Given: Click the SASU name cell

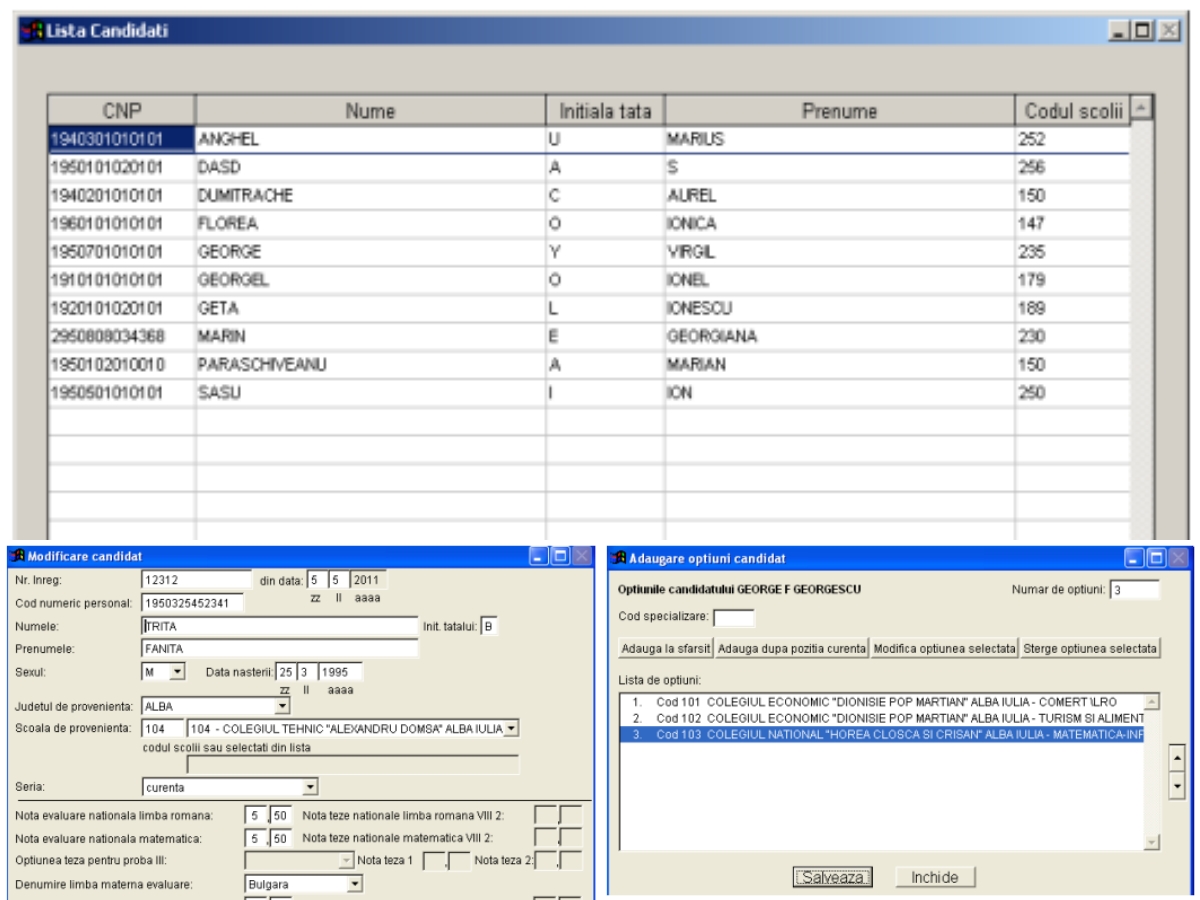Looking at the screenshot, I should pos(370,393).
